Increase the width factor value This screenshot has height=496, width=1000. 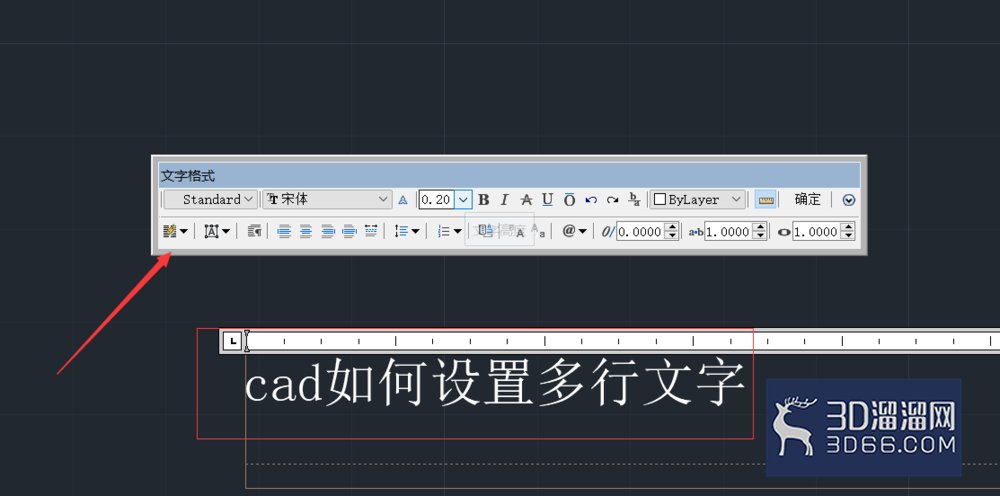click(847, 228)
